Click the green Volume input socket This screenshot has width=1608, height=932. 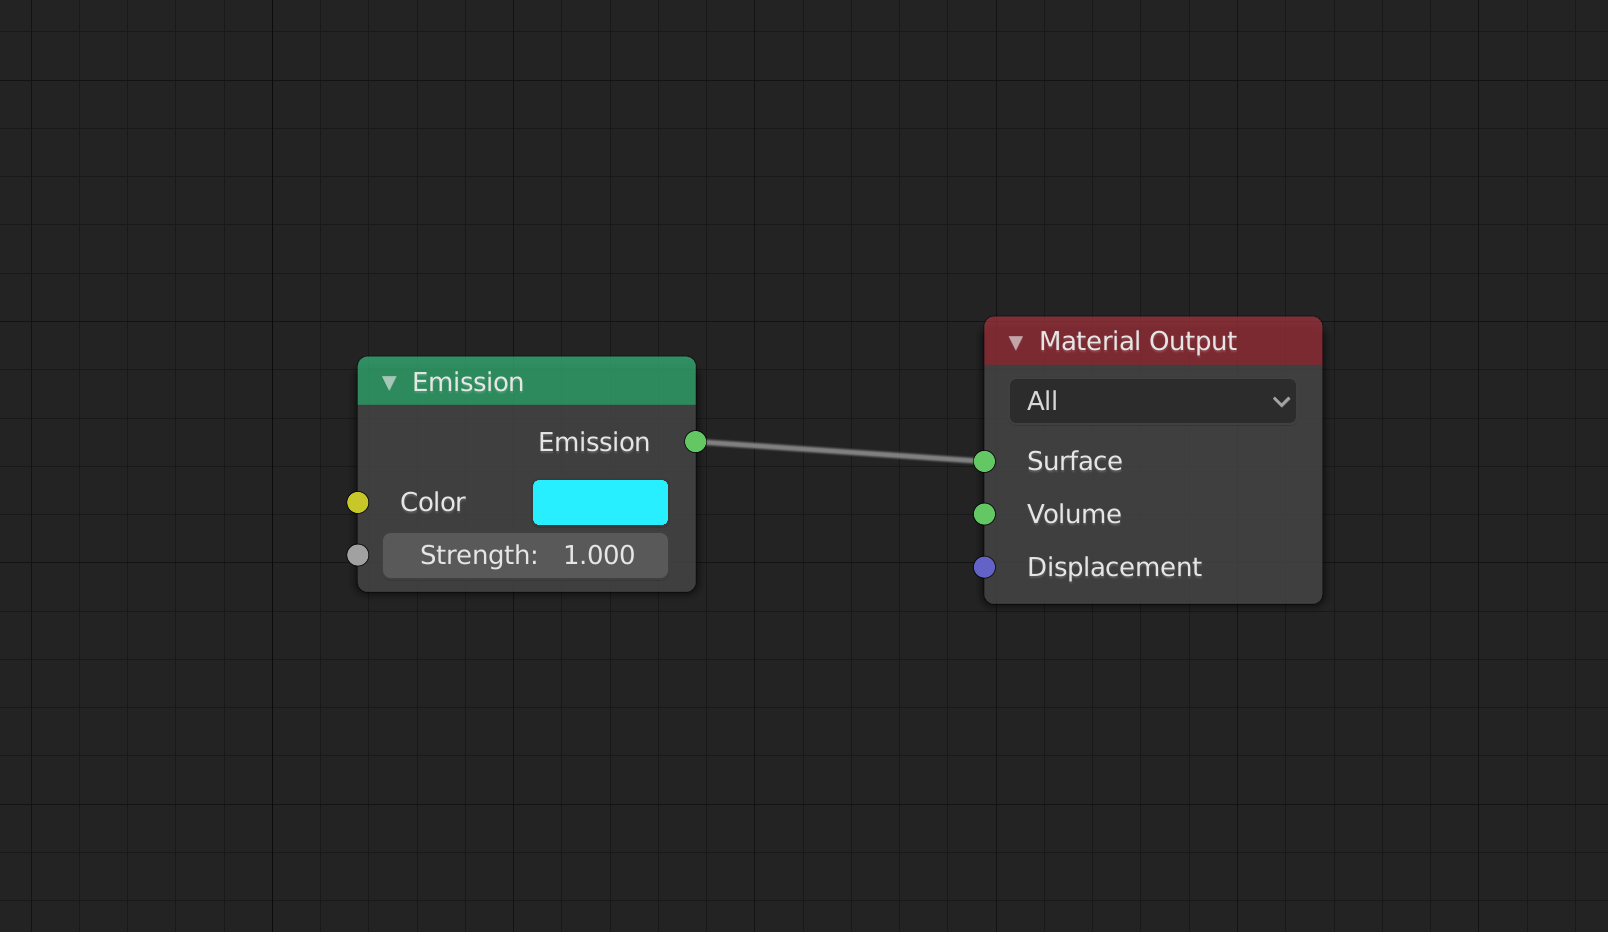point(984,514)
